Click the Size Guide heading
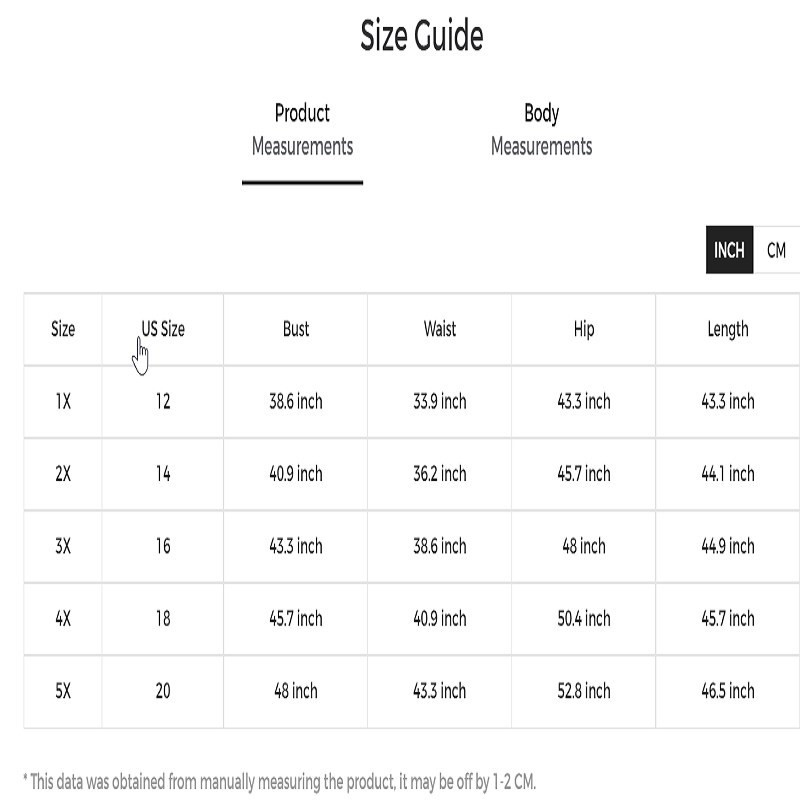Image resolution: width=800 pixels, height=800 pixels. point(422,37)
